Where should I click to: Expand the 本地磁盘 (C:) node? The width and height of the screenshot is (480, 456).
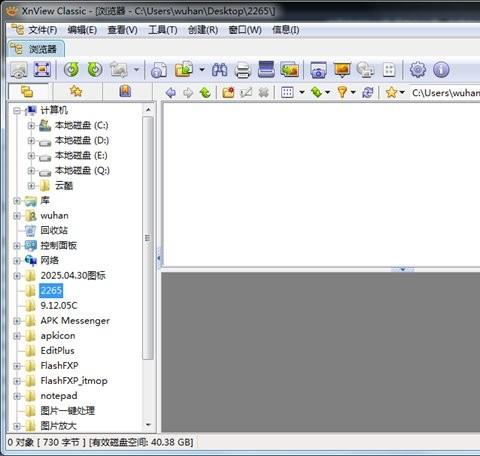click(x=31, y=125)
